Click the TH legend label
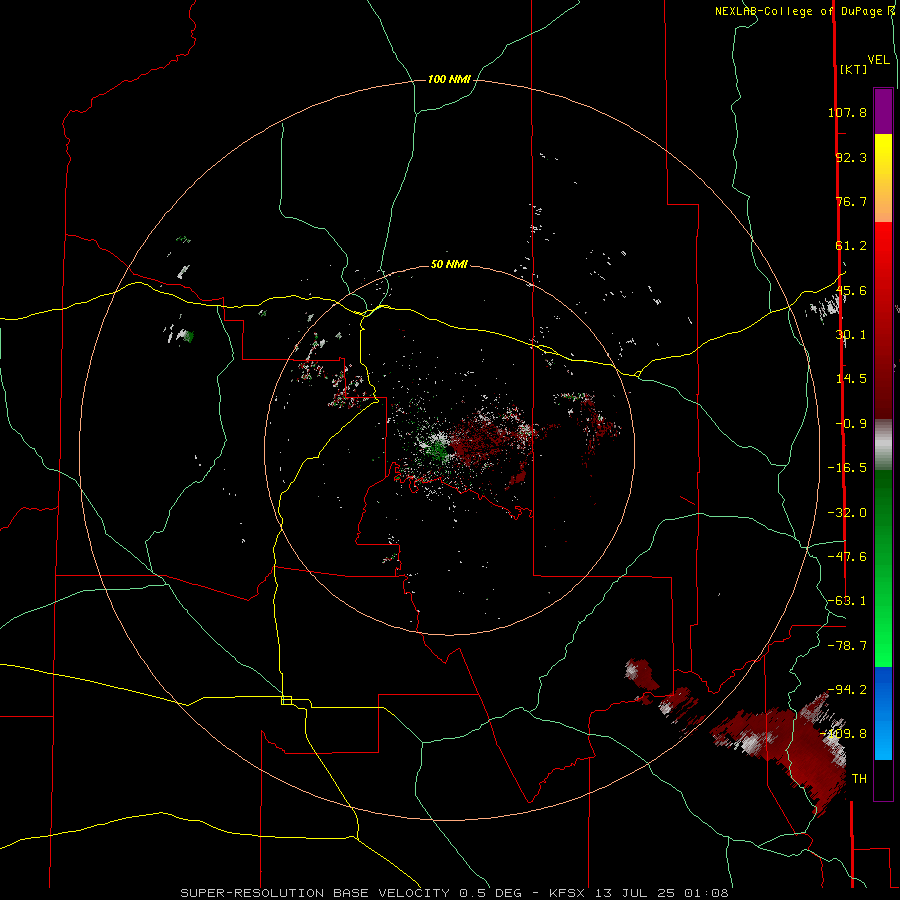 coord(859,779)
